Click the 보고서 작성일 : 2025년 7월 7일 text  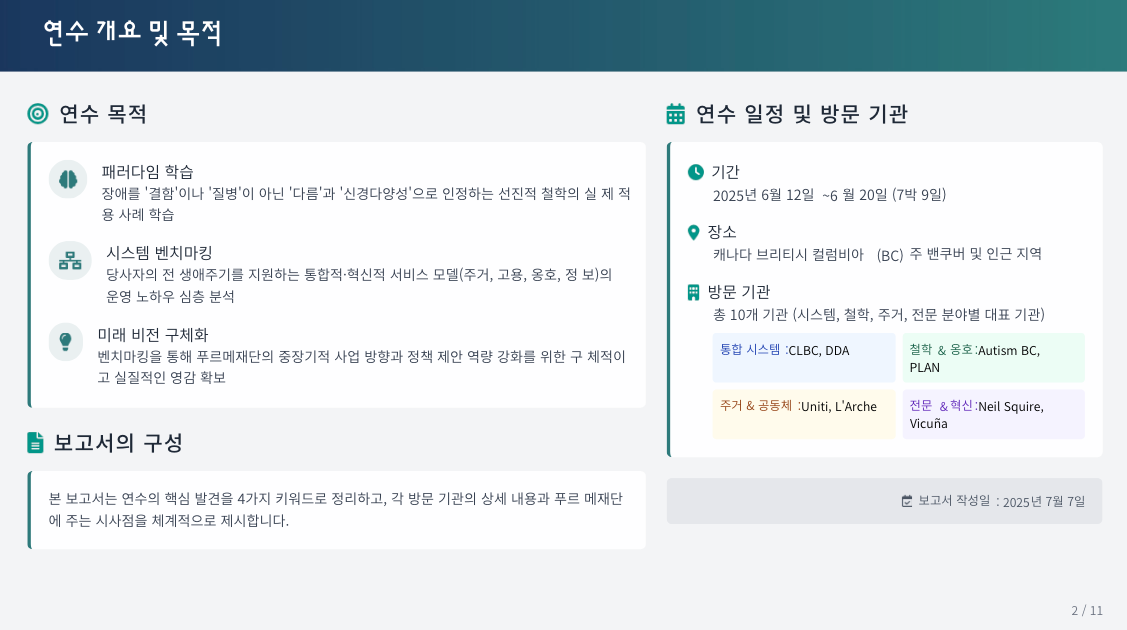click(1001, 501)
